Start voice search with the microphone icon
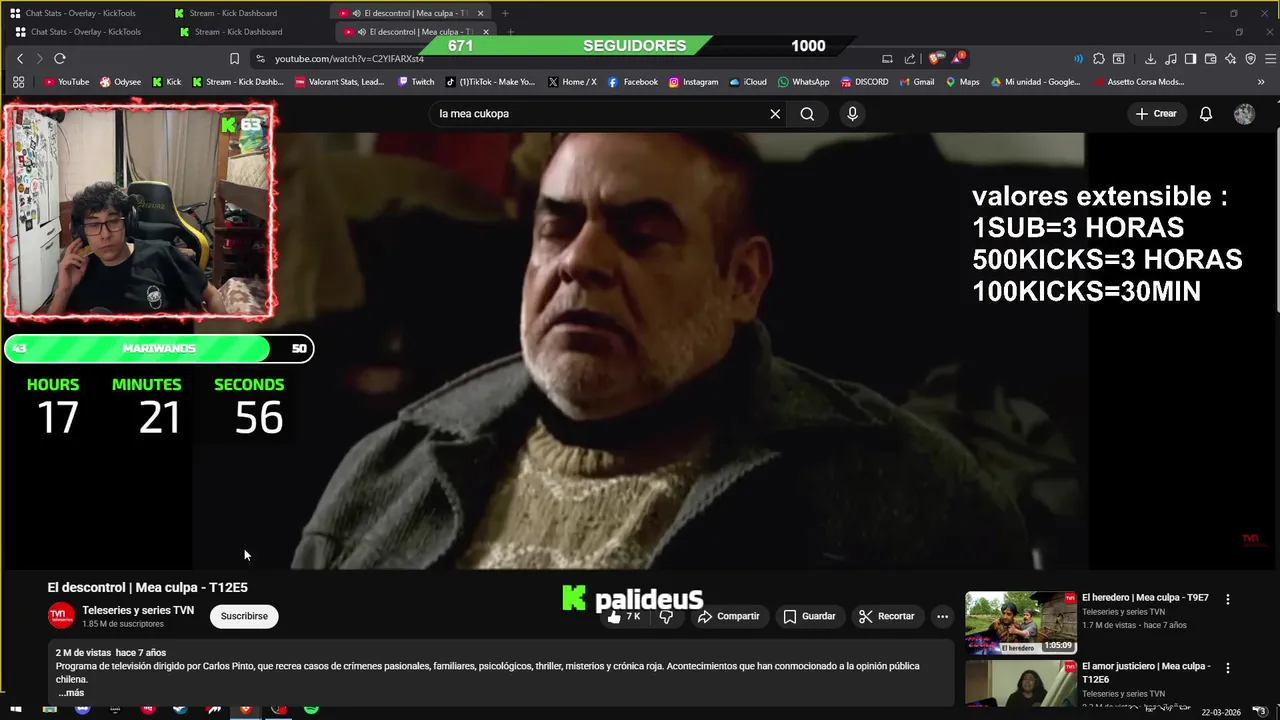The height and width of the screenshot is (720, 1280). click(x=852, y=114)
